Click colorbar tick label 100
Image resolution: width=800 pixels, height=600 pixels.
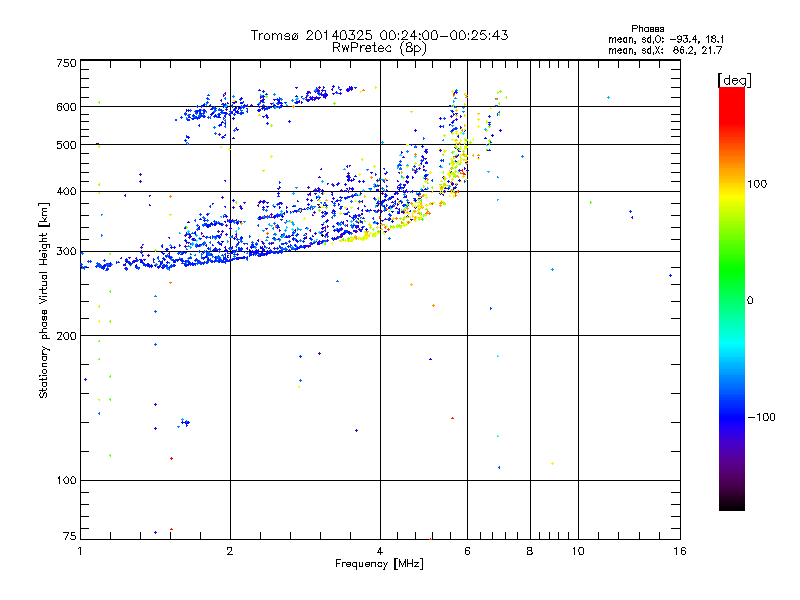click(757, 184)
